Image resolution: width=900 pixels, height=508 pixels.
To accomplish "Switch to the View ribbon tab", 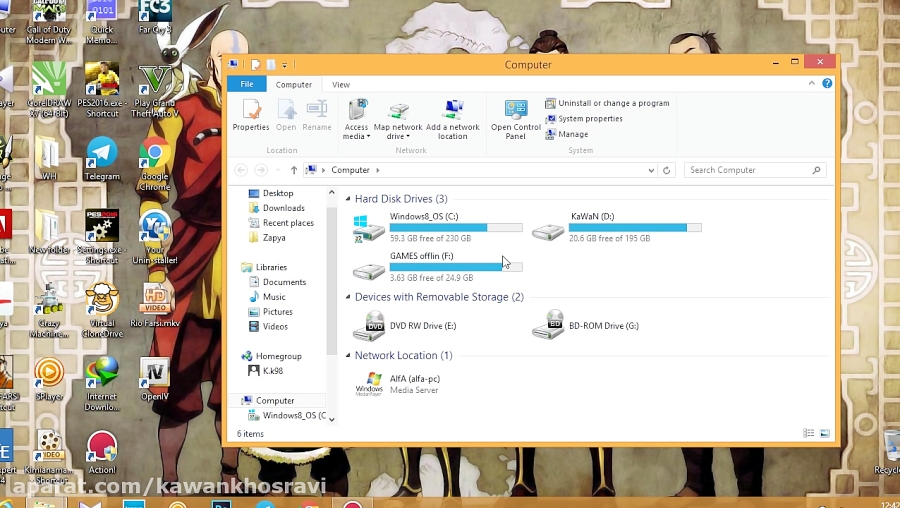I will click(340, 84).
